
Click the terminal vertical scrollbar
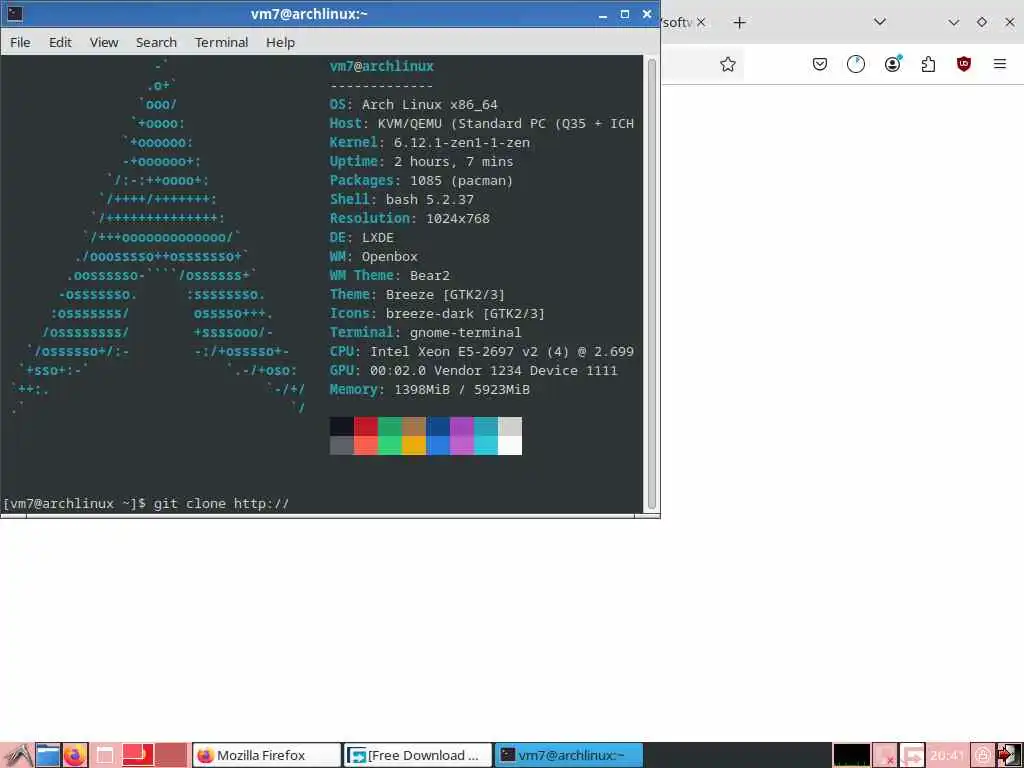(x=651, y=284)
